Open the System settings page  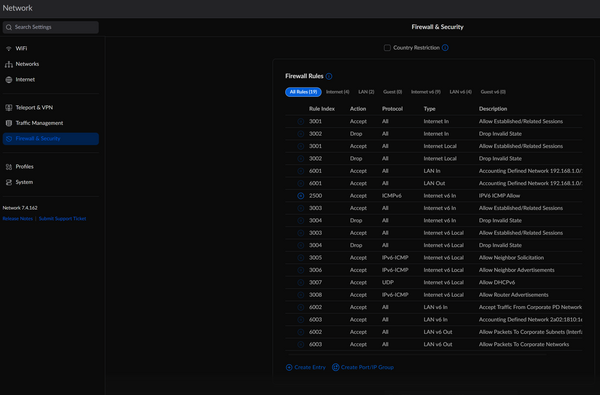point(24,182)
